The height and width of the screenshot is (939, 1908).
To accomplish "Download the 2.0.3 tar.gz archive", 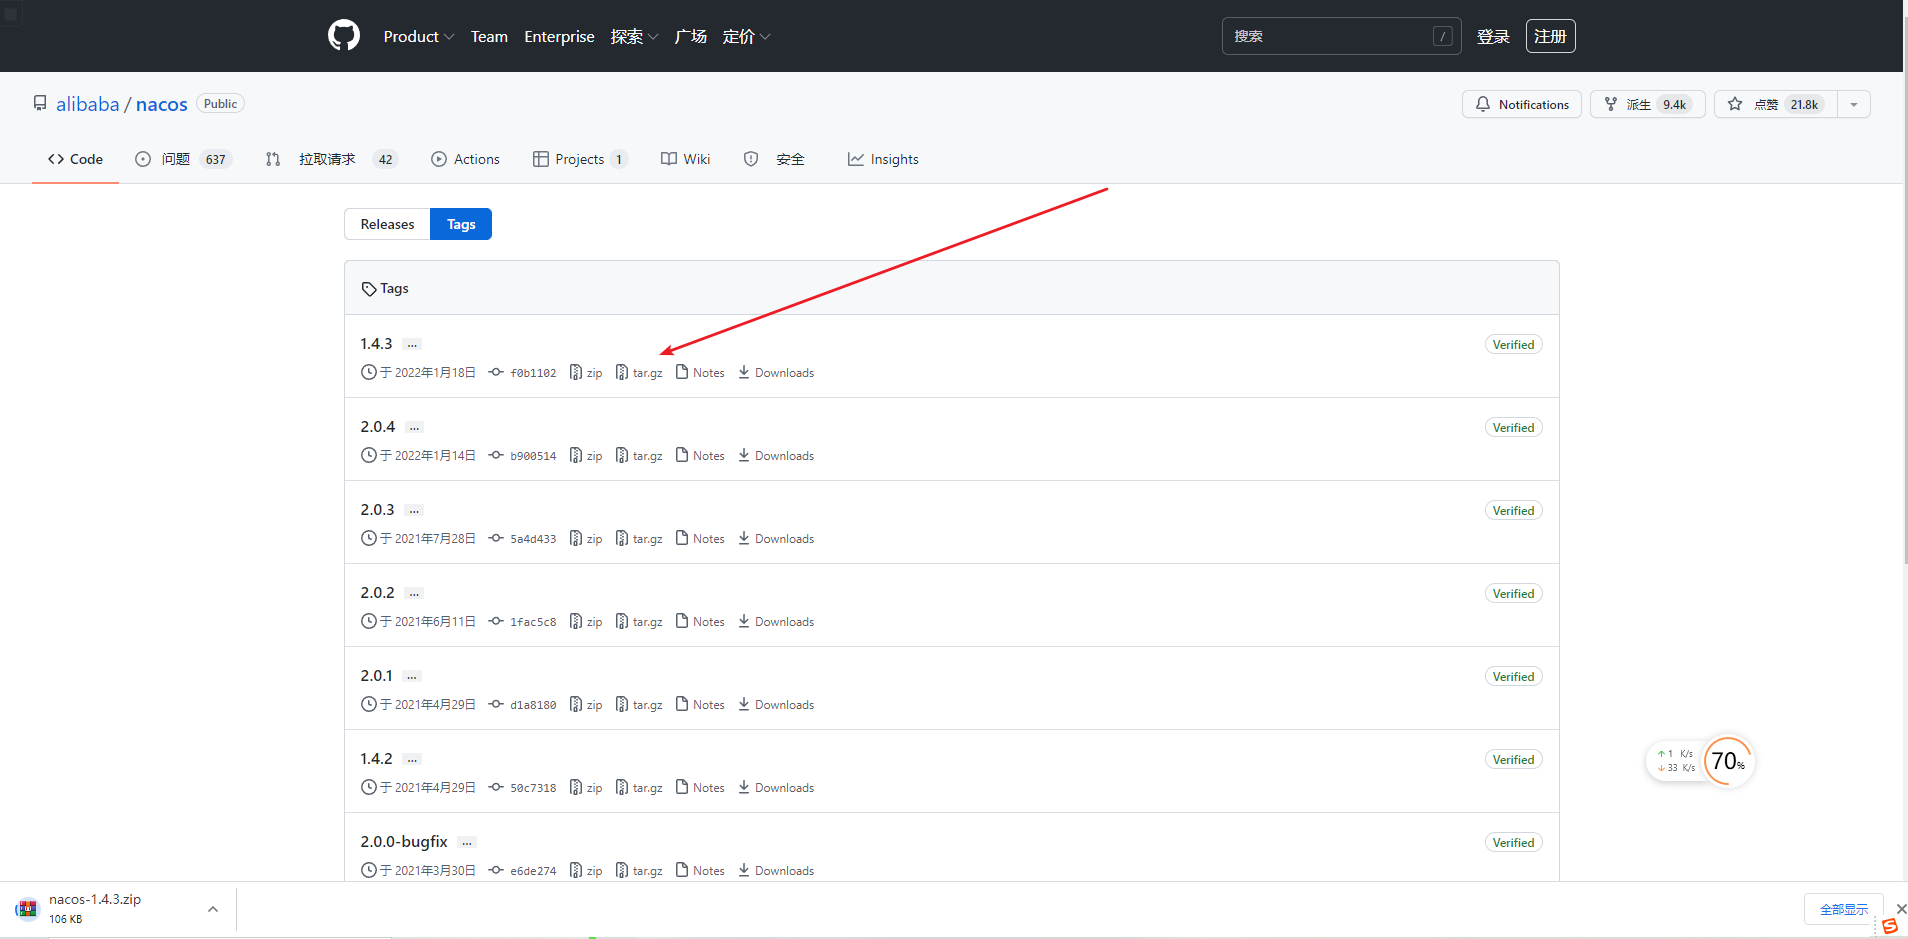I will (639, 538).
